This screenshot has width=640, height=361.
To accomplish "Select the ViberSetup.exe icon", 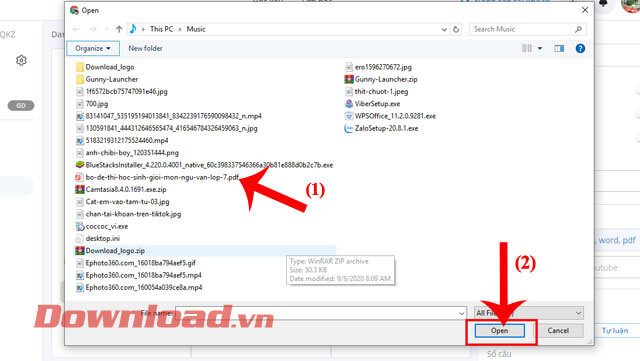I will coord(349,104).
